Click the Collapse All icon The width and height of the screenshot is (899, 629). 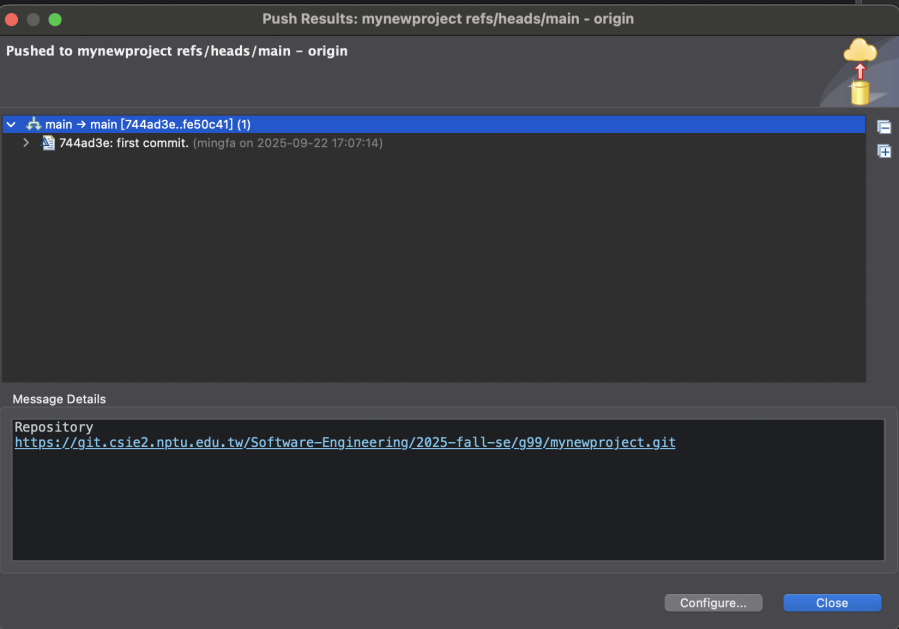pos(884,127)
